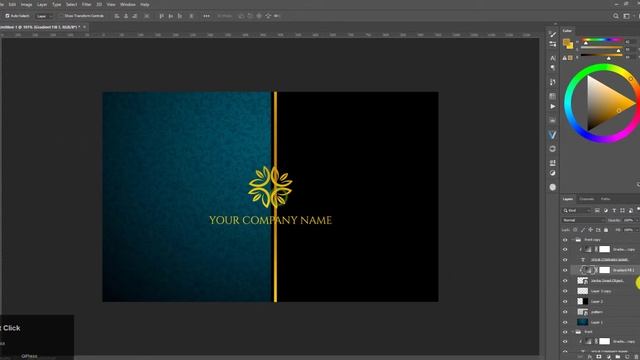Viewport: 640px width, 360px height.
Task: Click the blue V plugin icon in dock
Action: pyautogui.click(x=552, y=135)
